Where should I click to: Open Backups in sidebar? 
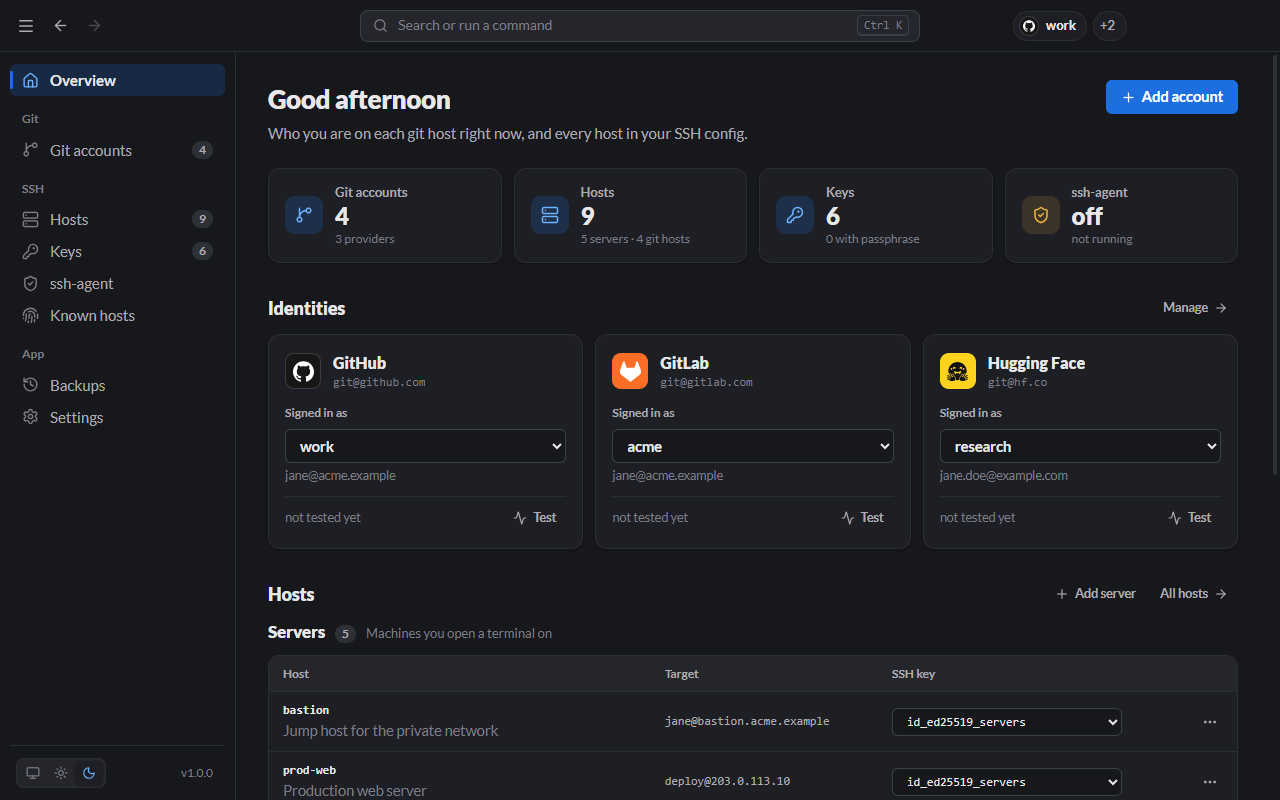coord(118,385)
